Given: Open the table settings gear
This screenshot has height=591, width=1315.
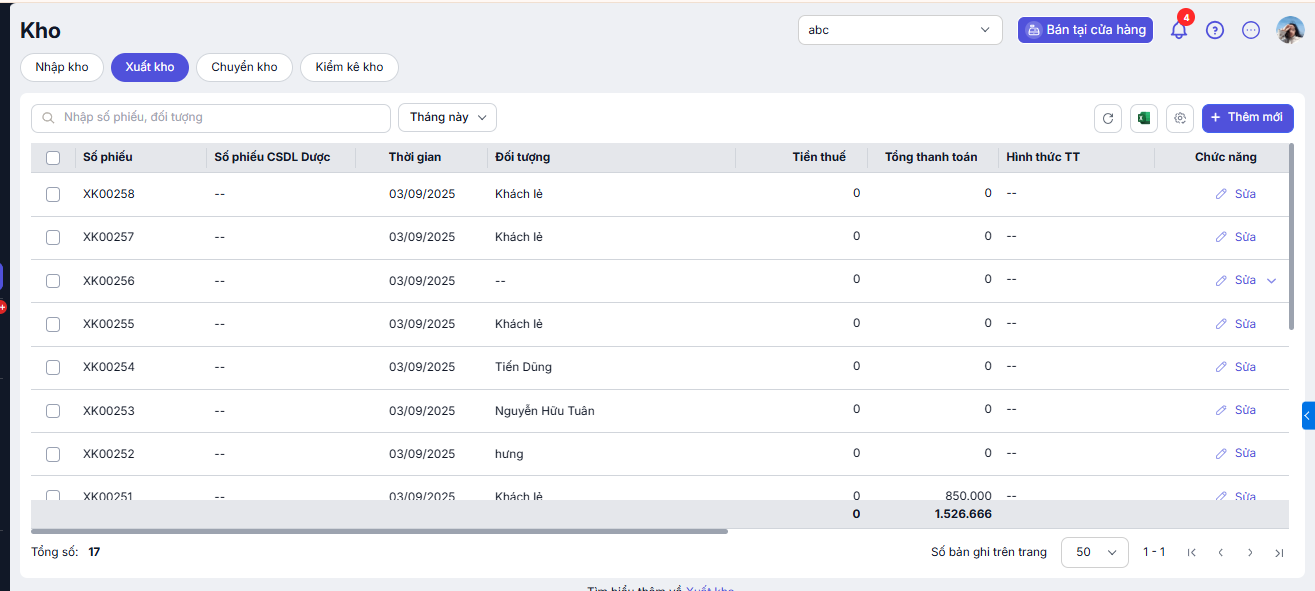Looking at the screenshot, I should [1180, 118].
